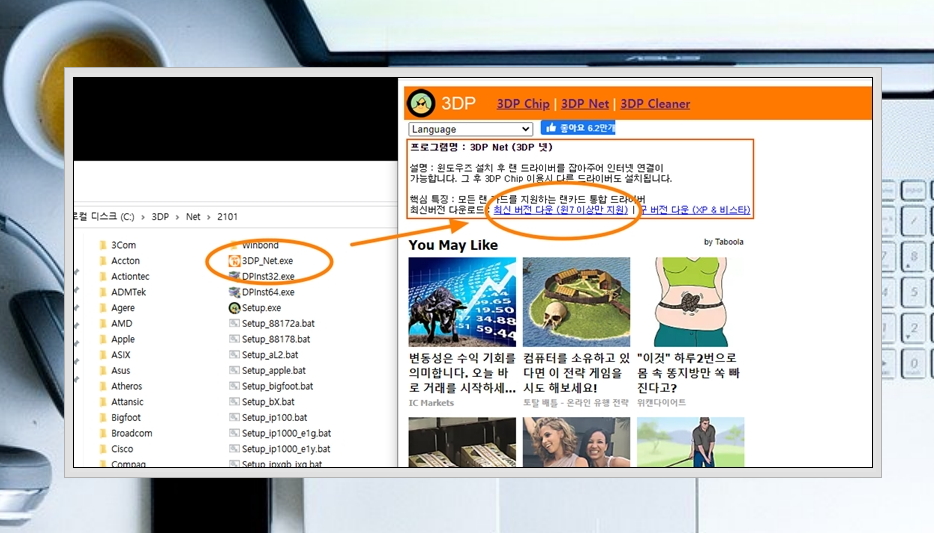The width and height of the screenshot is (934, 533).
Task: Click the 3DP breadcrumb segment
Action: 160,217
